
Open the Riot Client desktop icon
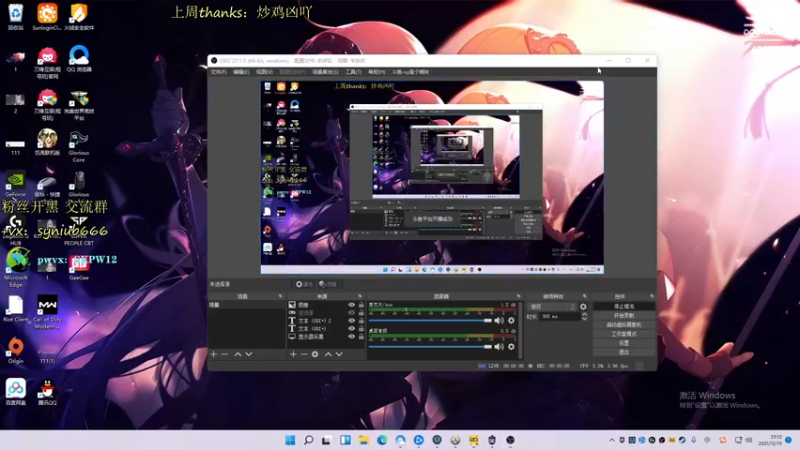(15, 309)
